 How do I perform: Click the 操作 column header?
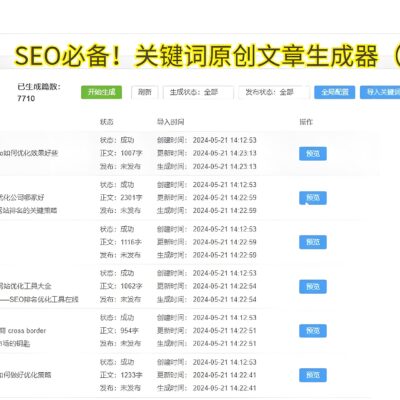pos(306,122)
